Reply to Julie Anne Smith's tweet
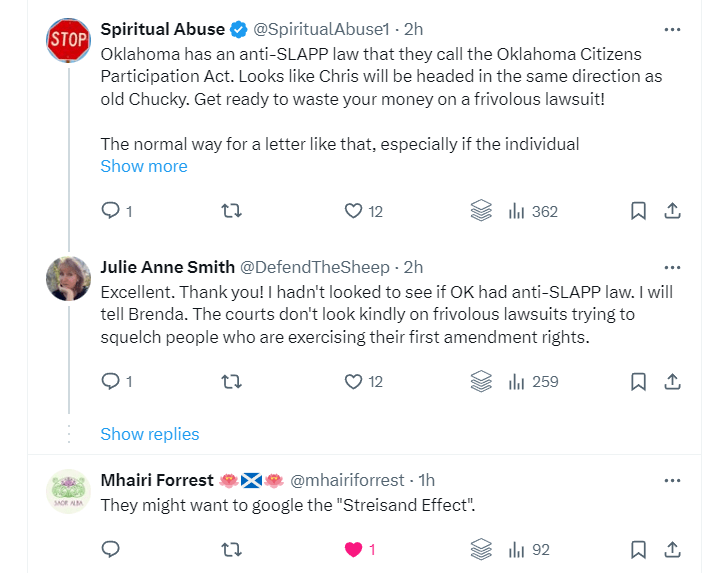The width and height of the screenshot is (706, 573). coord(111,381)
